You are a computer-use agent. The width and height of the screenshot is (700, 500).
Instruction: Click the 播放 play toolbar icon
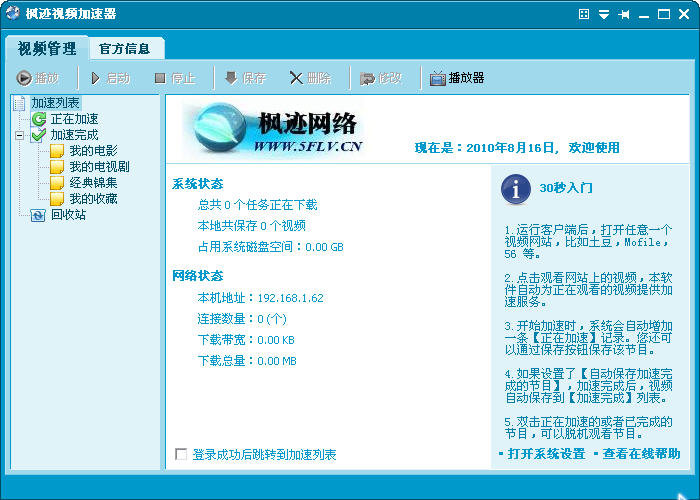pyautogui.click(x=24, y=78)
